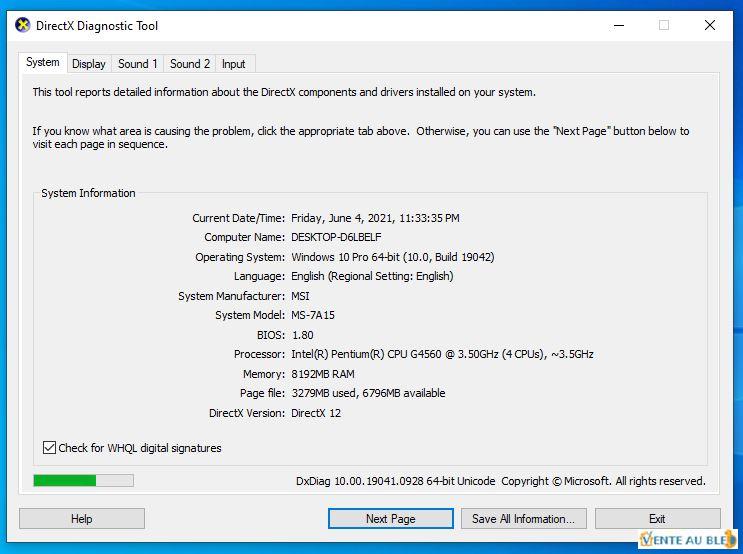Click the Current Date/Time value

(375, 218)
